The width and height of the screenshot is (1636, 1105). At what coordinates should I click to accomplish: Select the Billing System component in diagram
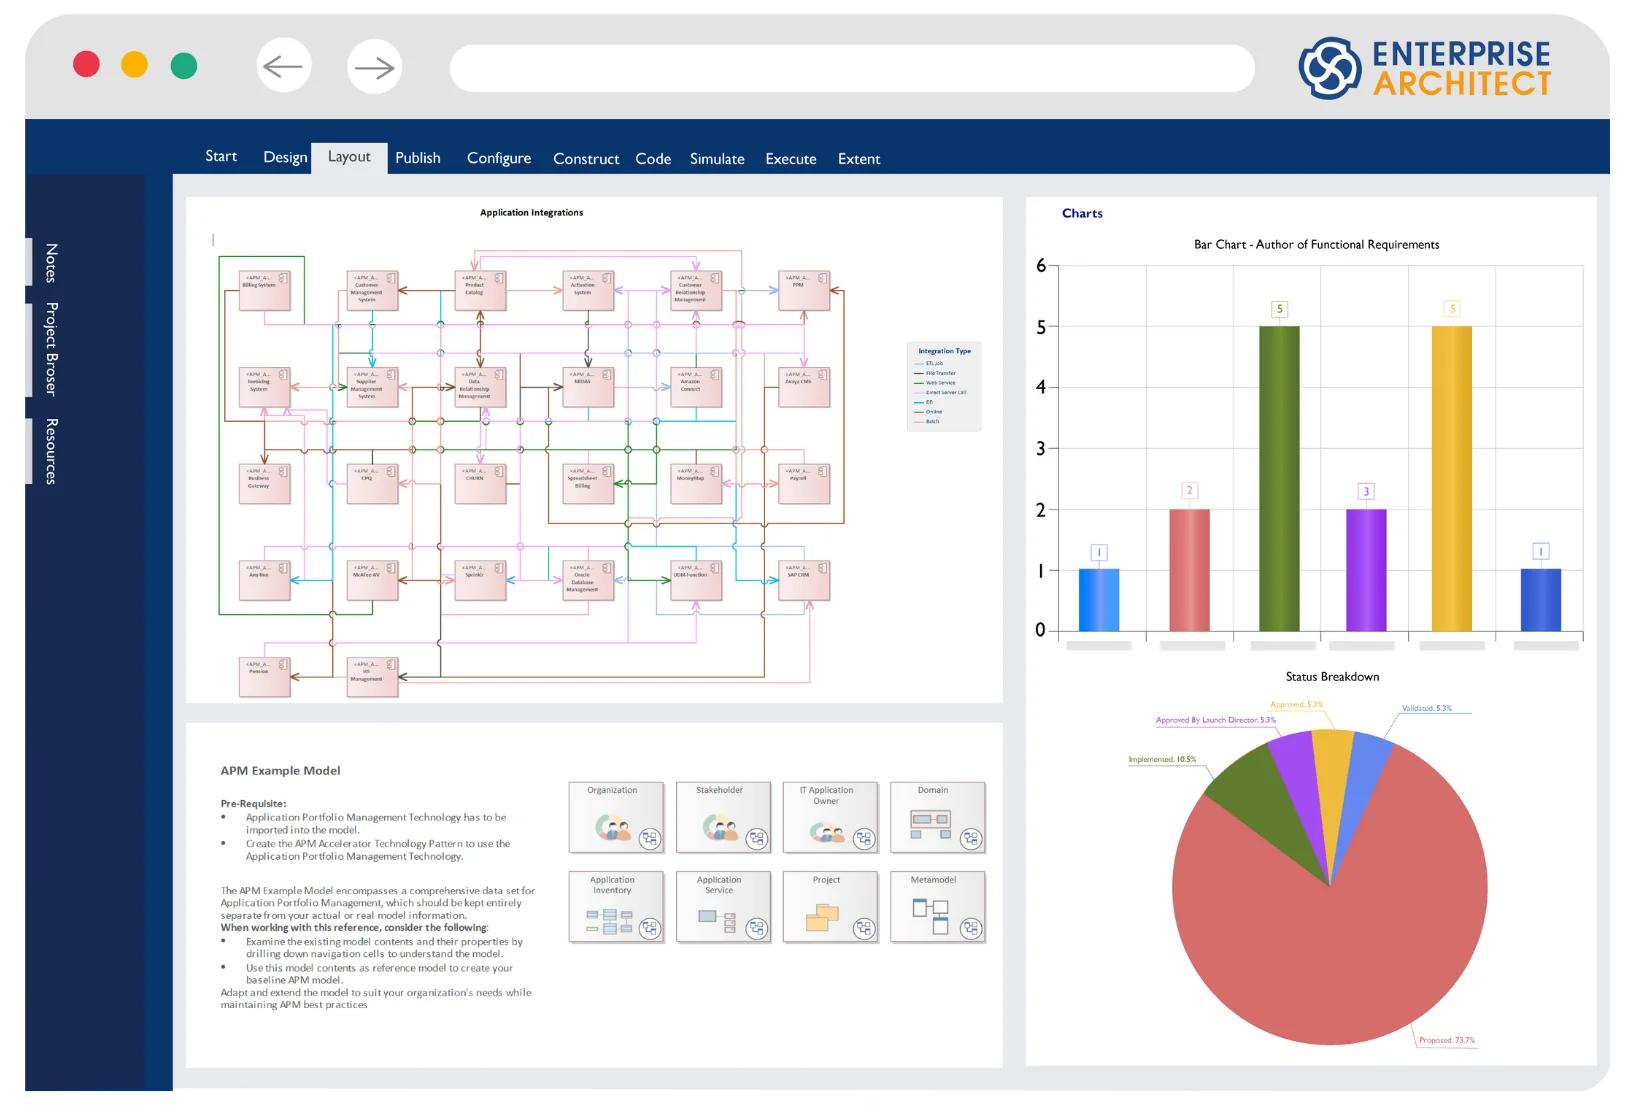[x=265, y=290]
